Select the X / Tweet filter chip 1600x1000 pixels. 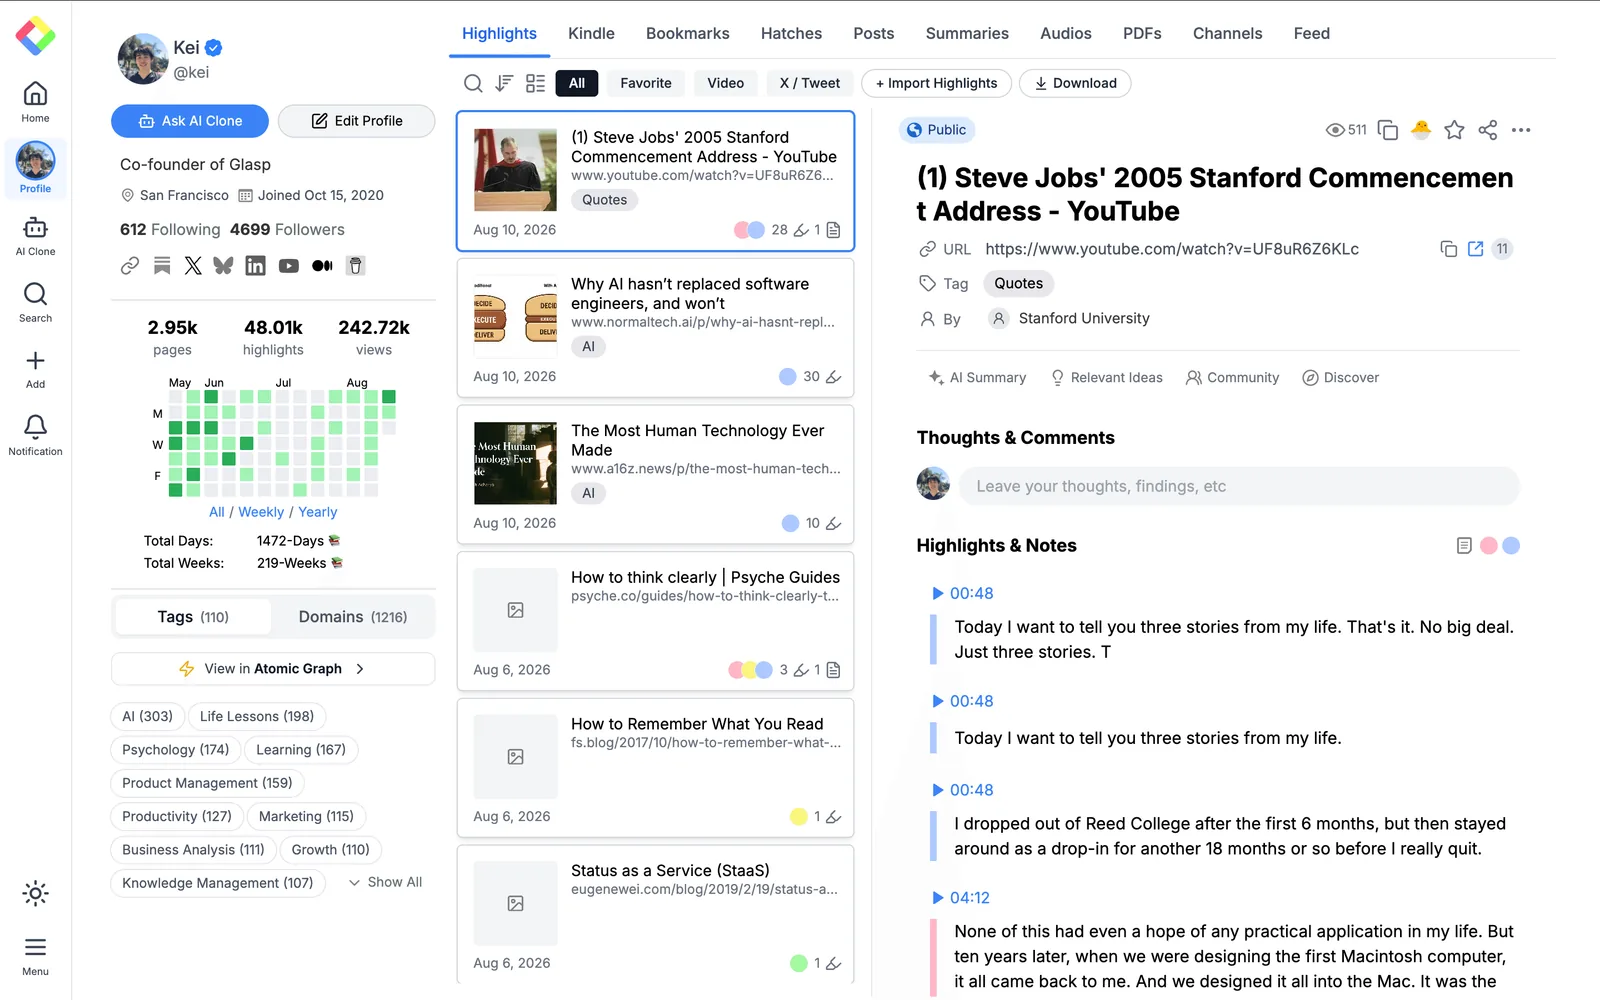pyautogui.click(x=810, y=83)
